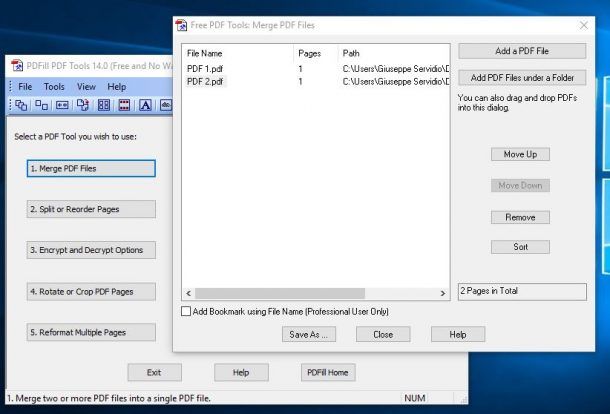Click the NUM indicator in the status bar
This screenshot has height=414, width=610.
(415, 398)
